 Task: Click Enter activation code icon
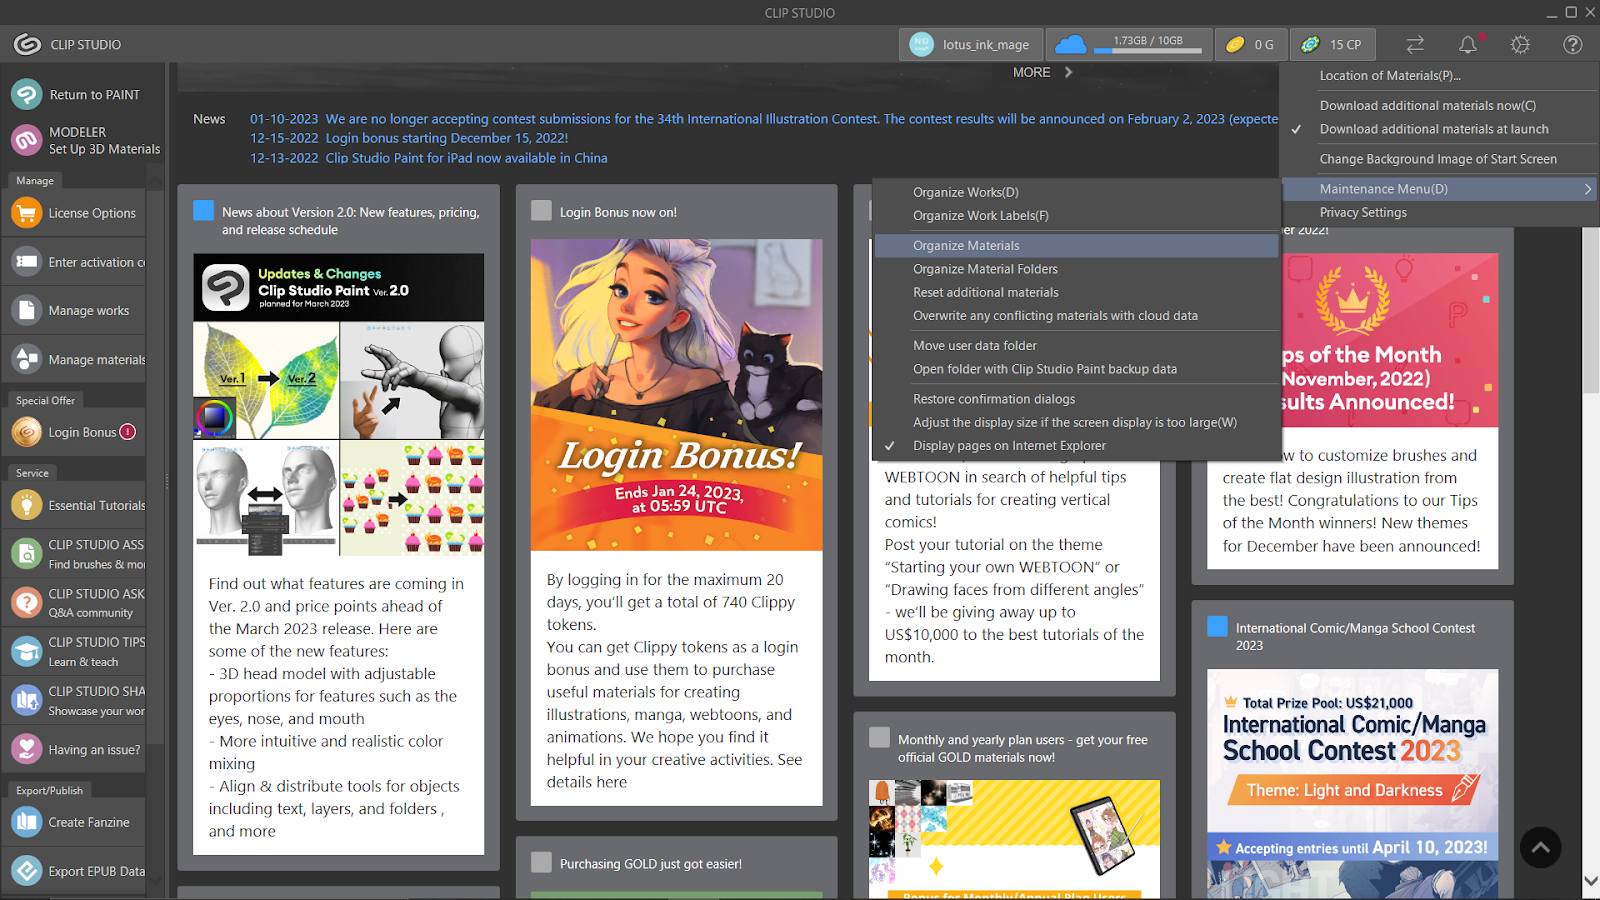(x=26, y=262)
